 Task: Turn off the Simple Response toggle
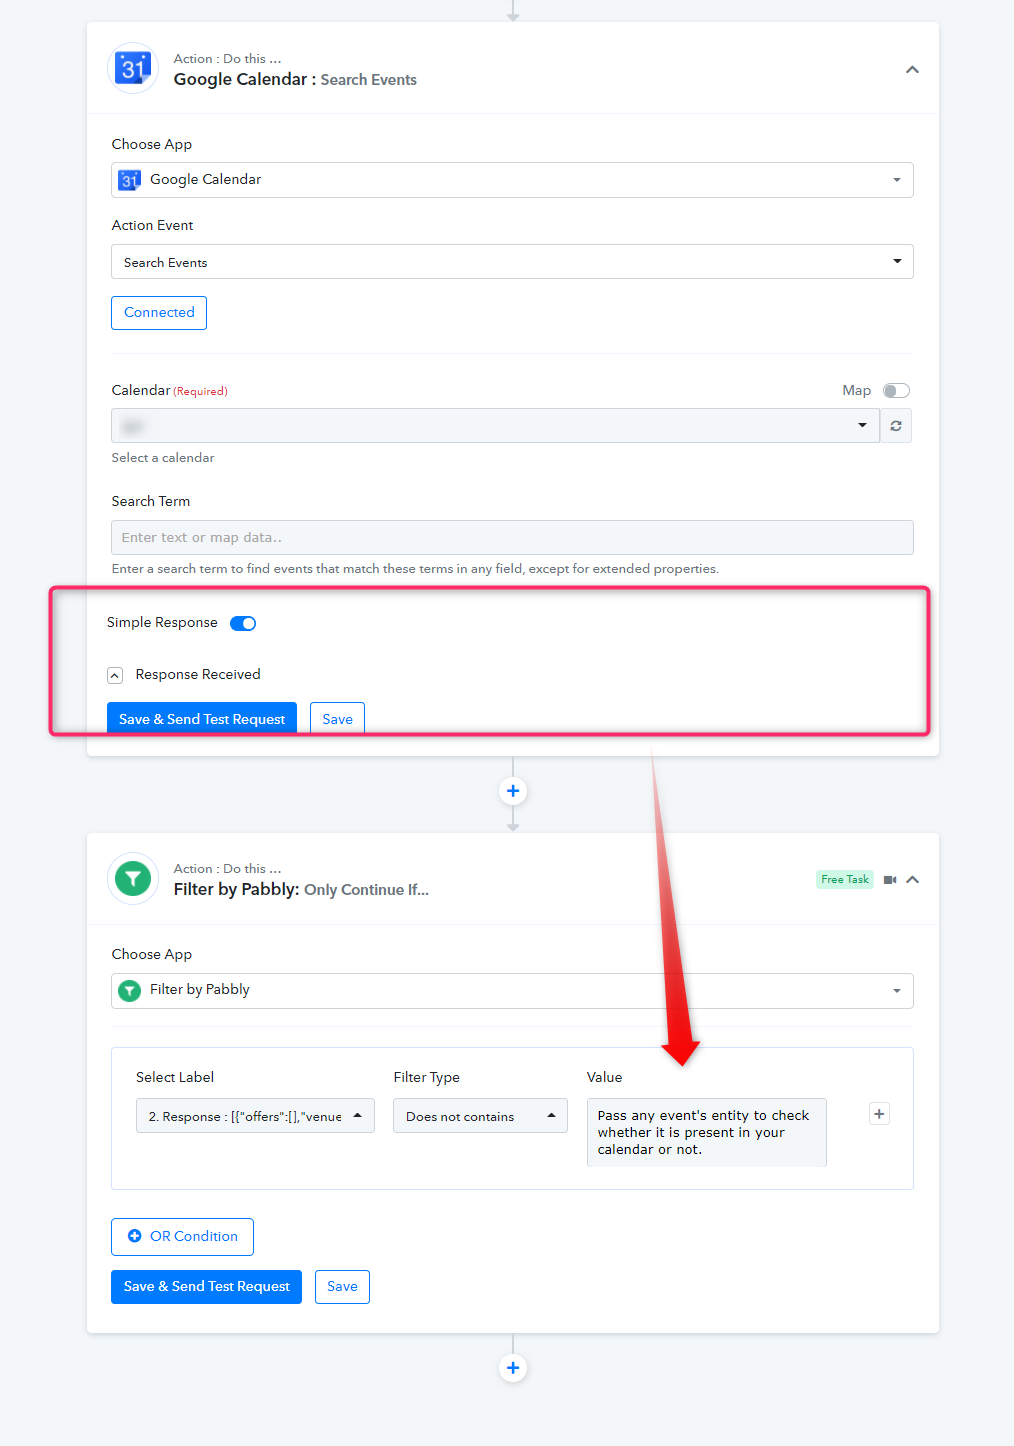click(243, 623)
